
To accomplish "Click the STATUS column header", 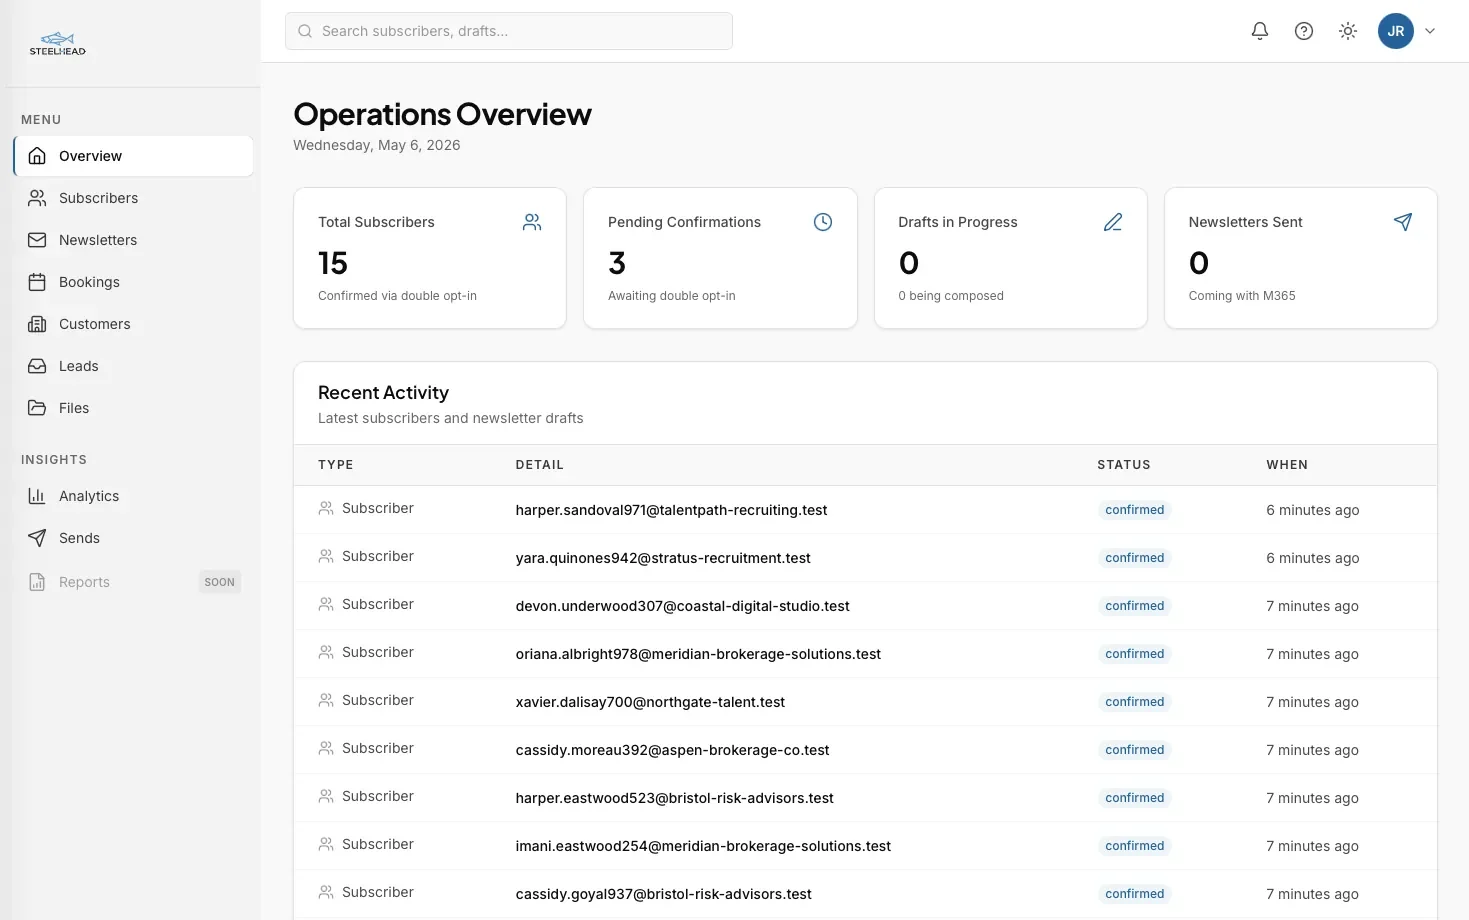I will [1124, 465].
